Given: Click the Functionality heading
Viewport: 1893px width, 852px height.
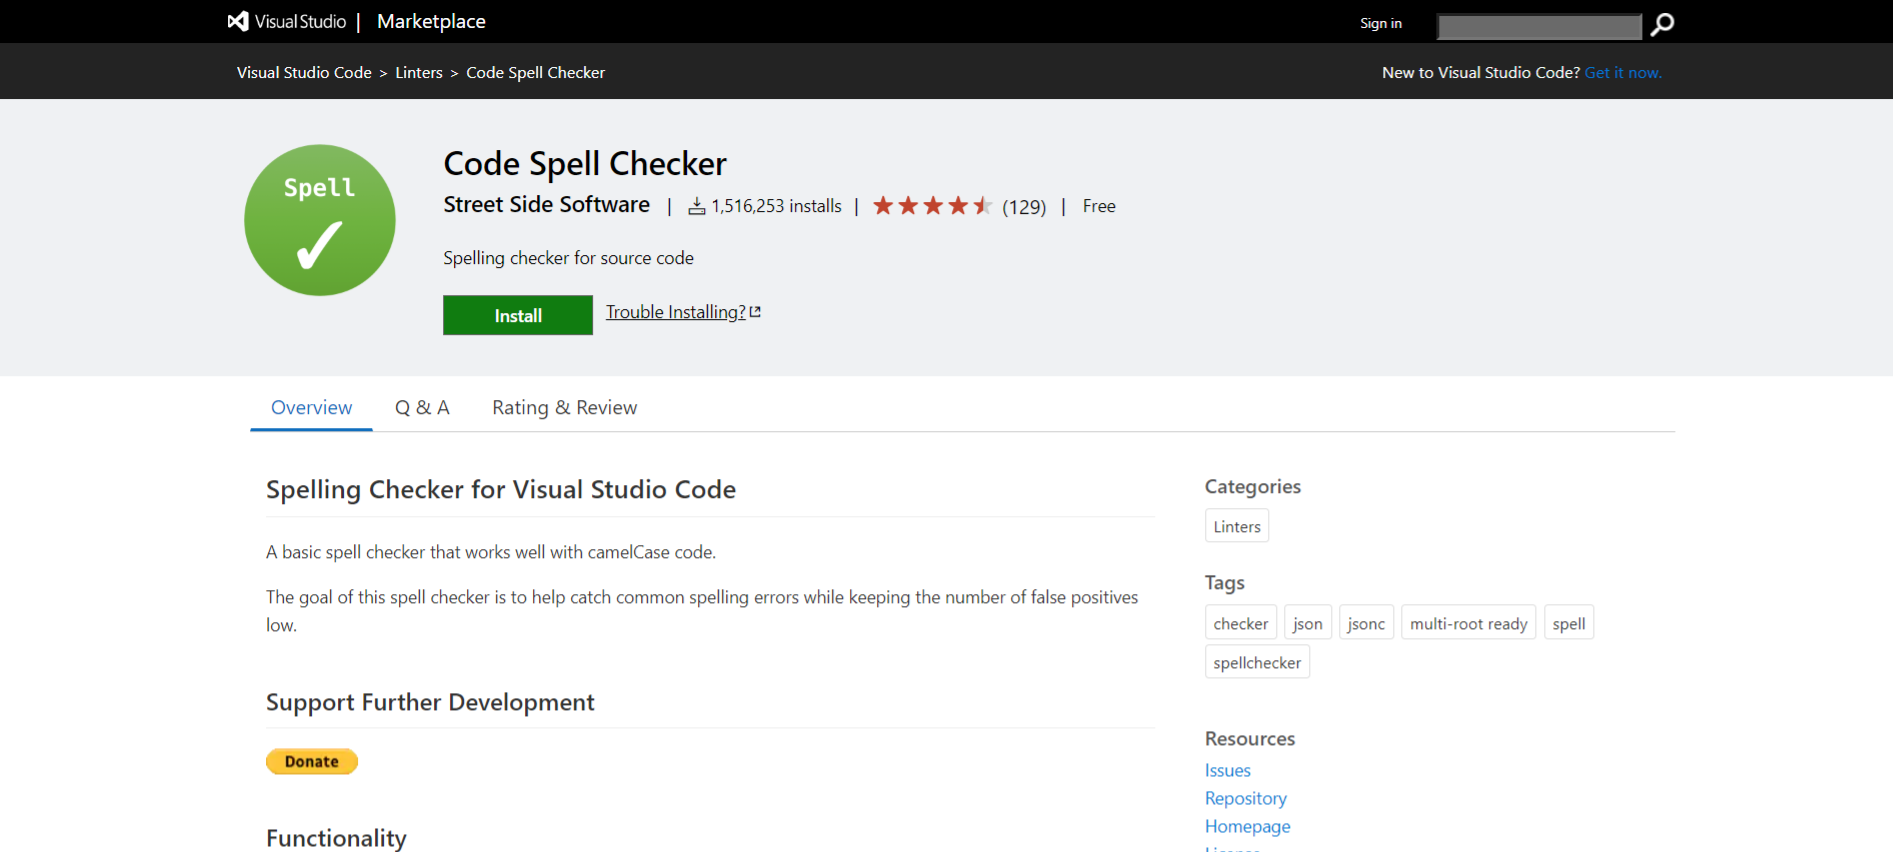Looking at the screenshot, I should click(x=336, y=838).
